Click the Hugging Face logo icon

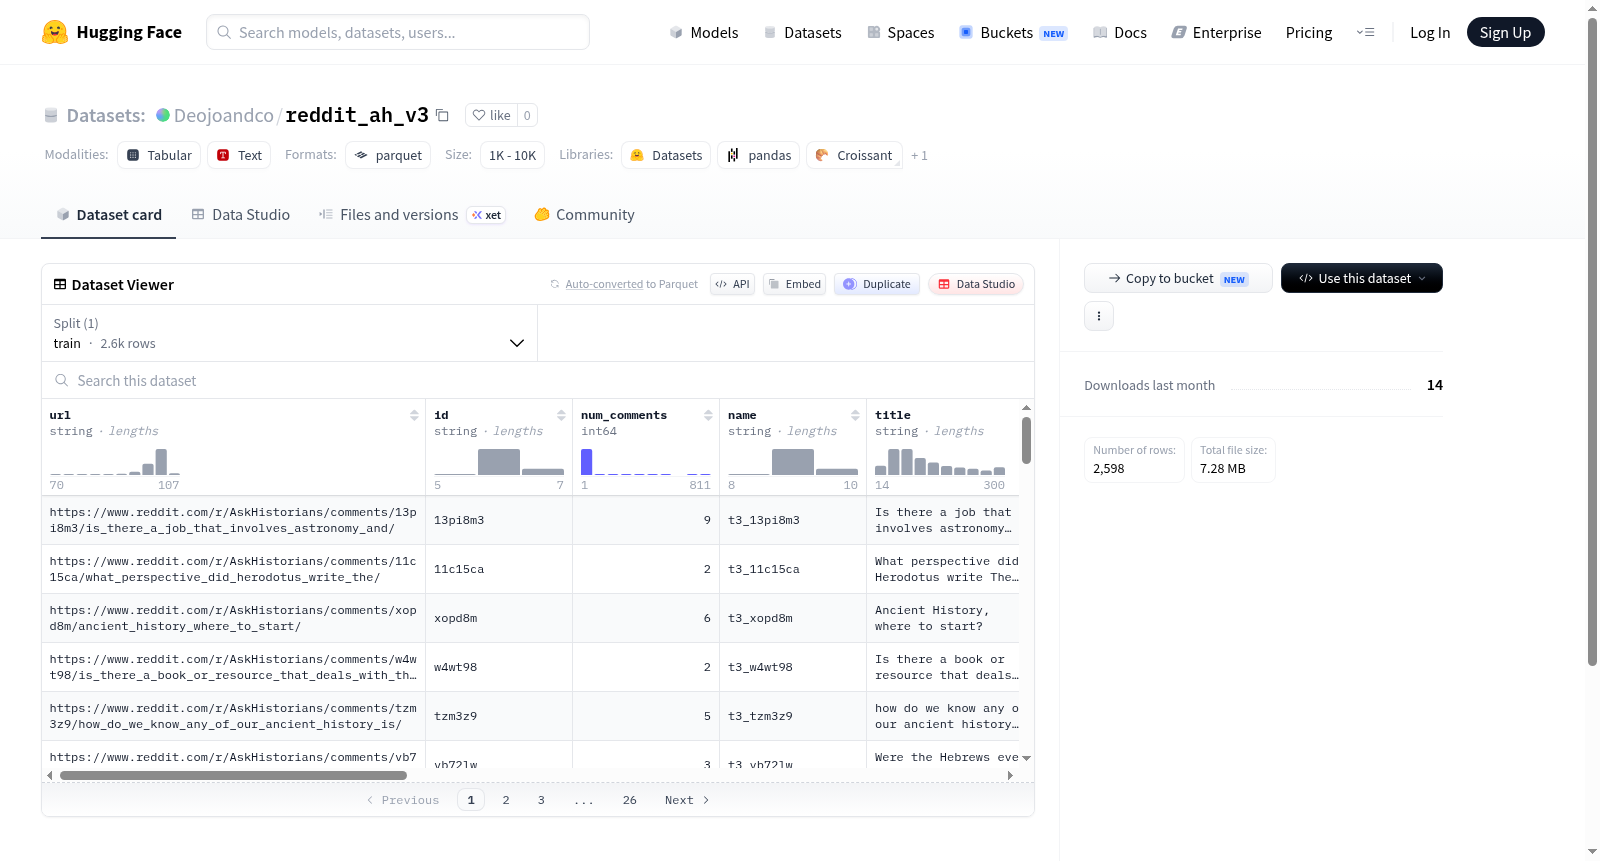55,32
